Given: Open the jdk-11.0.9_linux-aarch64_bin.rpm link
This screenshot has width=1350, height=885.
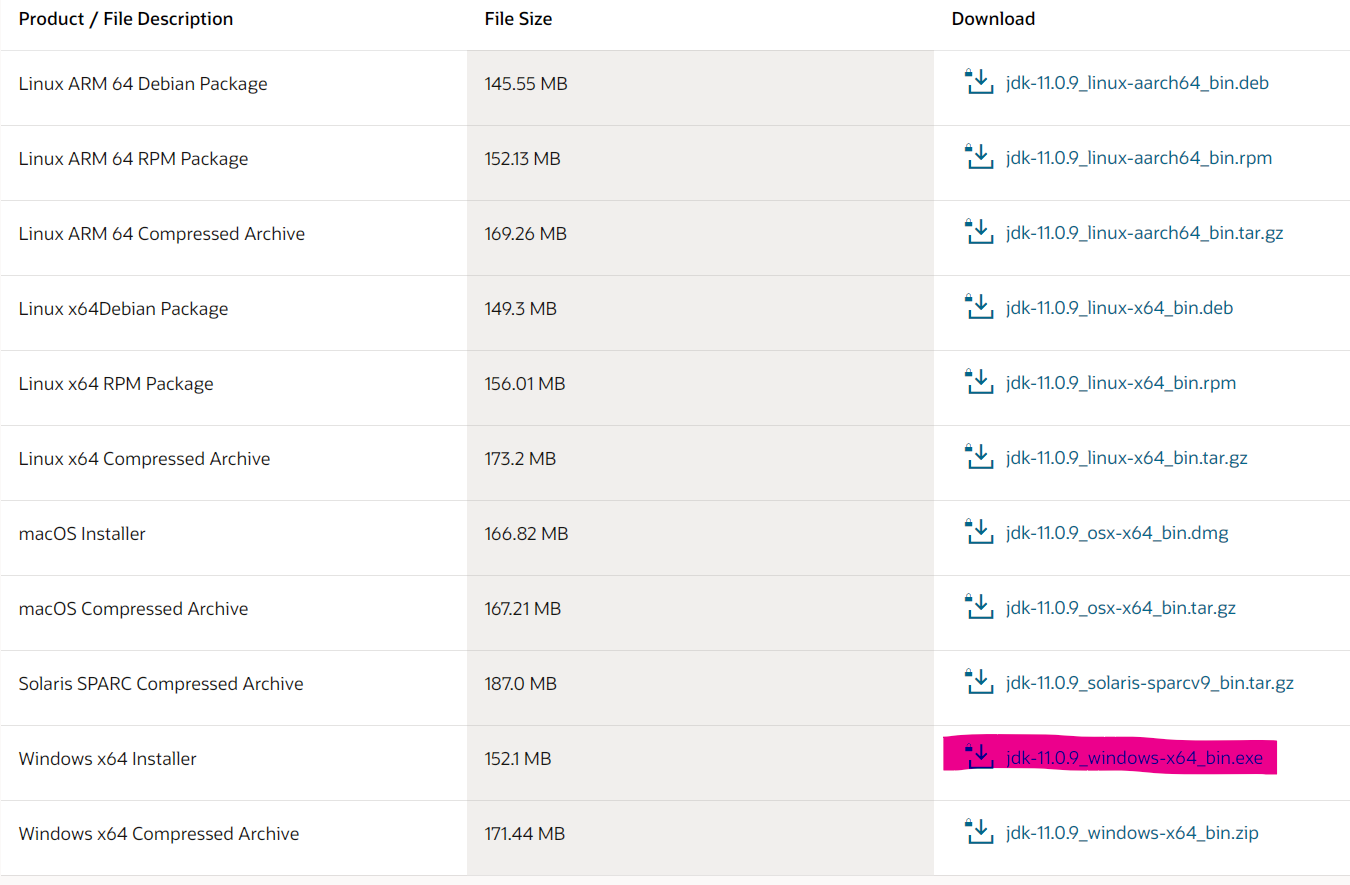Looking at the screenshot, I should [x=1139, y=158].
